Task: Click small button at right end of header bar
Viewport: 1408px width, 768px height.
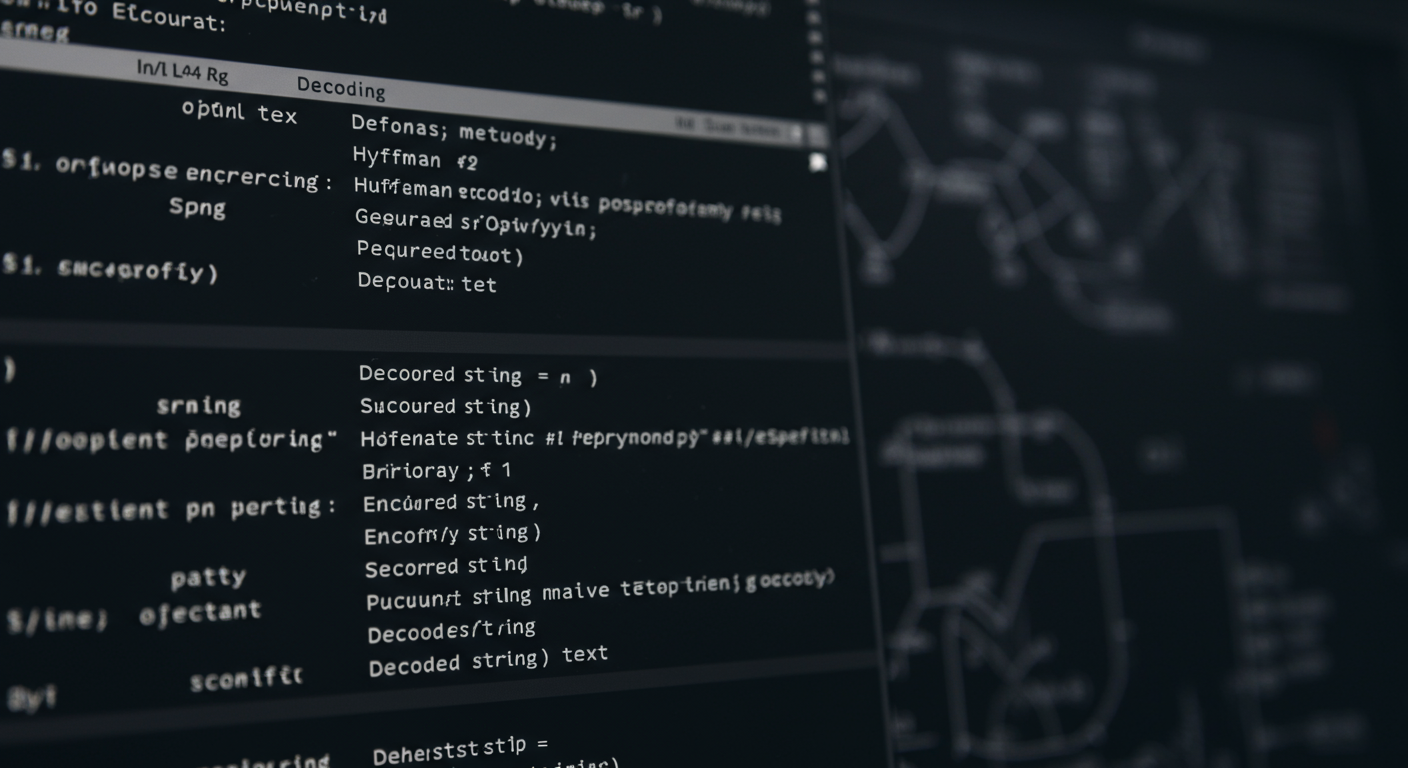Action: (815, 135)
